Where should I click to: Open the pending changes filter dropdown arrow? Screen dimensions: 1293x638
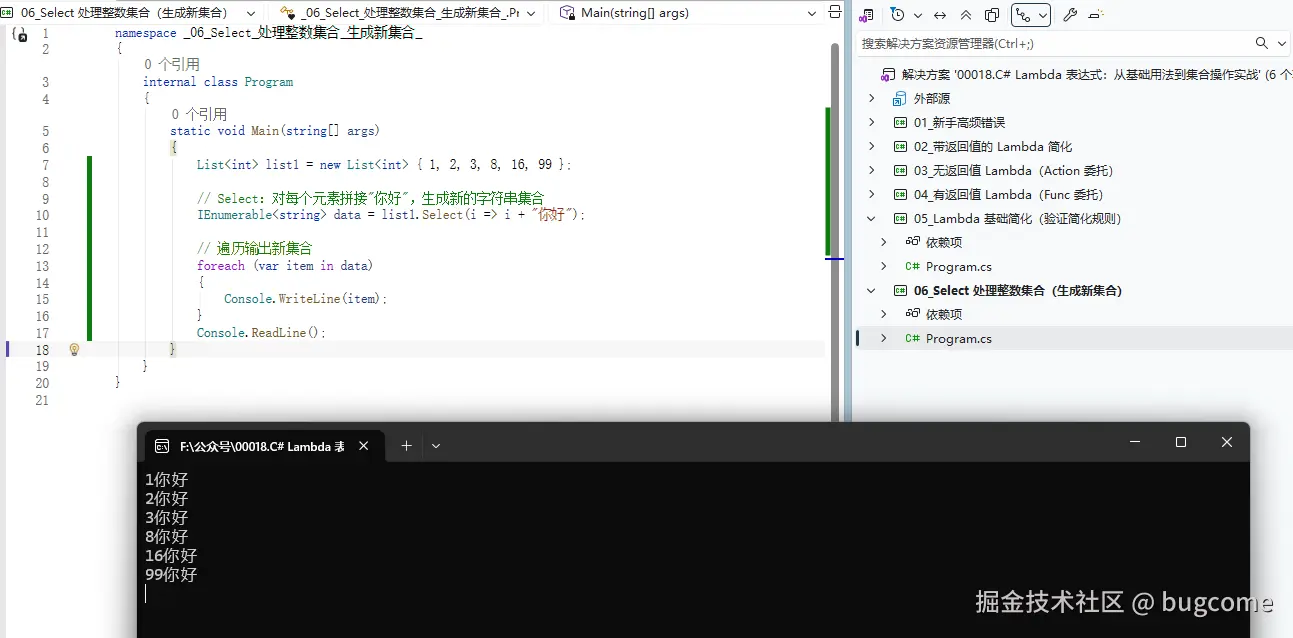point(917,15)
